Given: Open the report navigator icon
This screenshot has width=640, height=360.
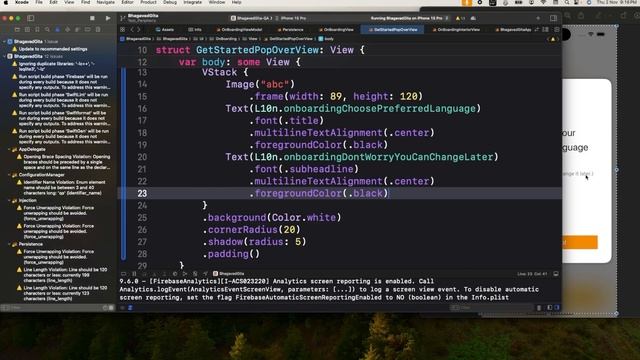Looking at the screenshot, I should coord(98,30).
